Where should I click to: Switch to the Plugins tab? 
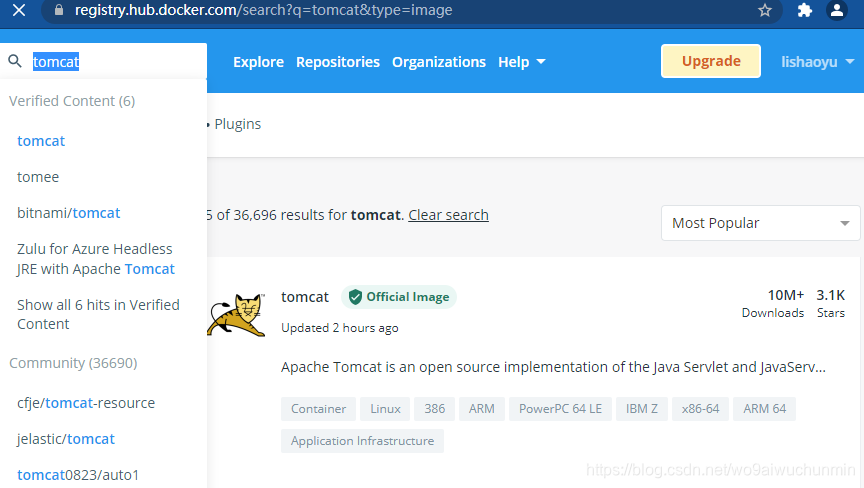click(x=237, y=124)
